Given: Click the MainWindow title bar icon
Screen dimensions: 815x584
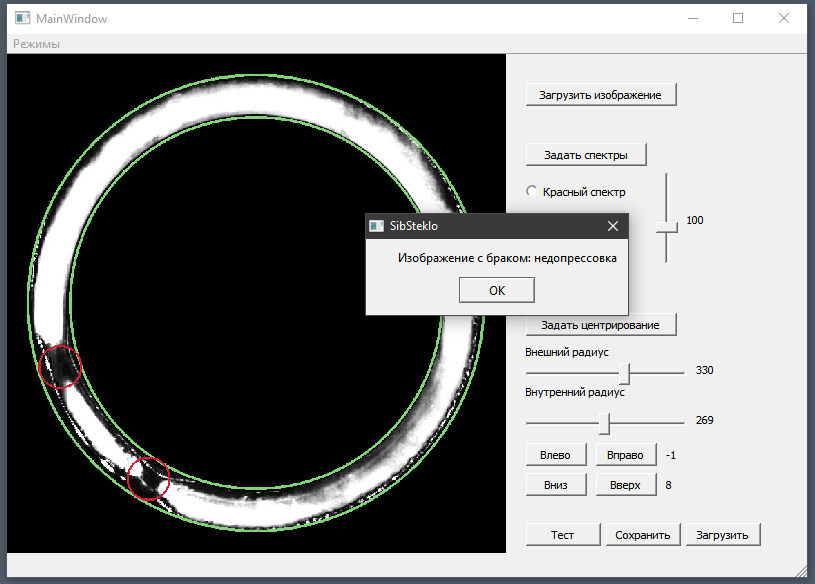Looking at the screenshot, I should coord(22,18).
